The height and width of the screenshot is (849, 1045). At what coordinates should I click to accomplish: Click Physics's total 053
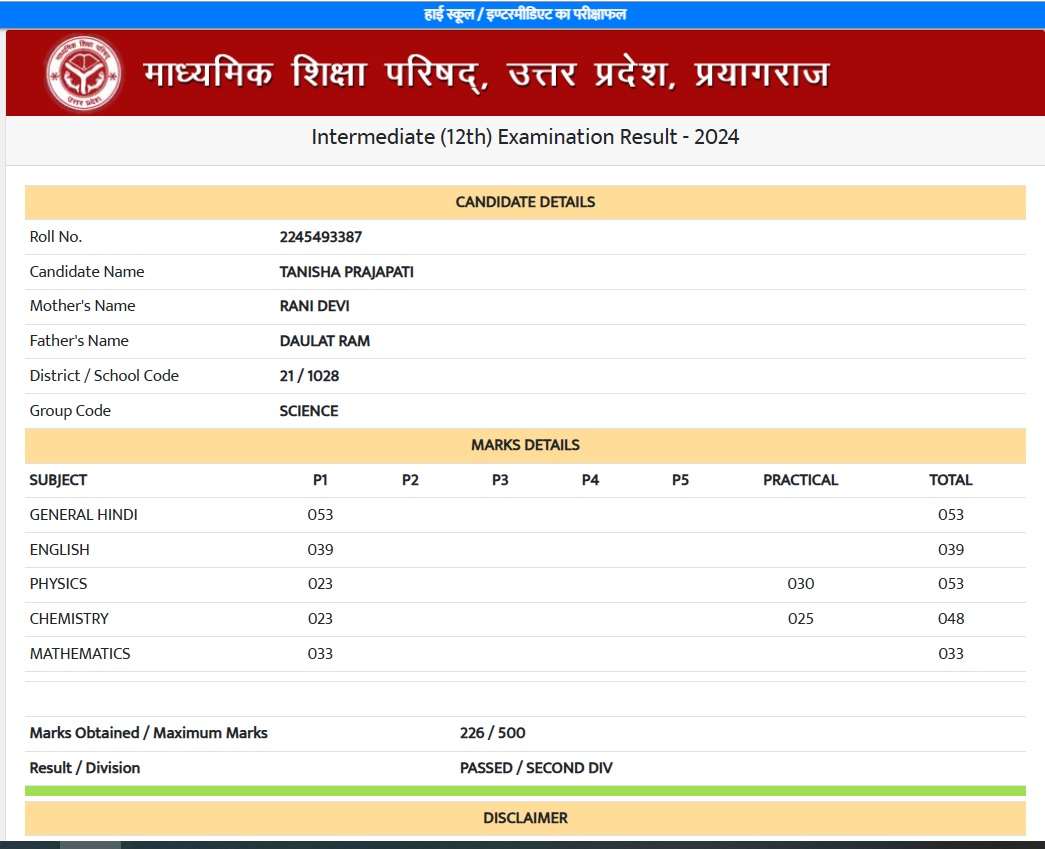(951, 584)
